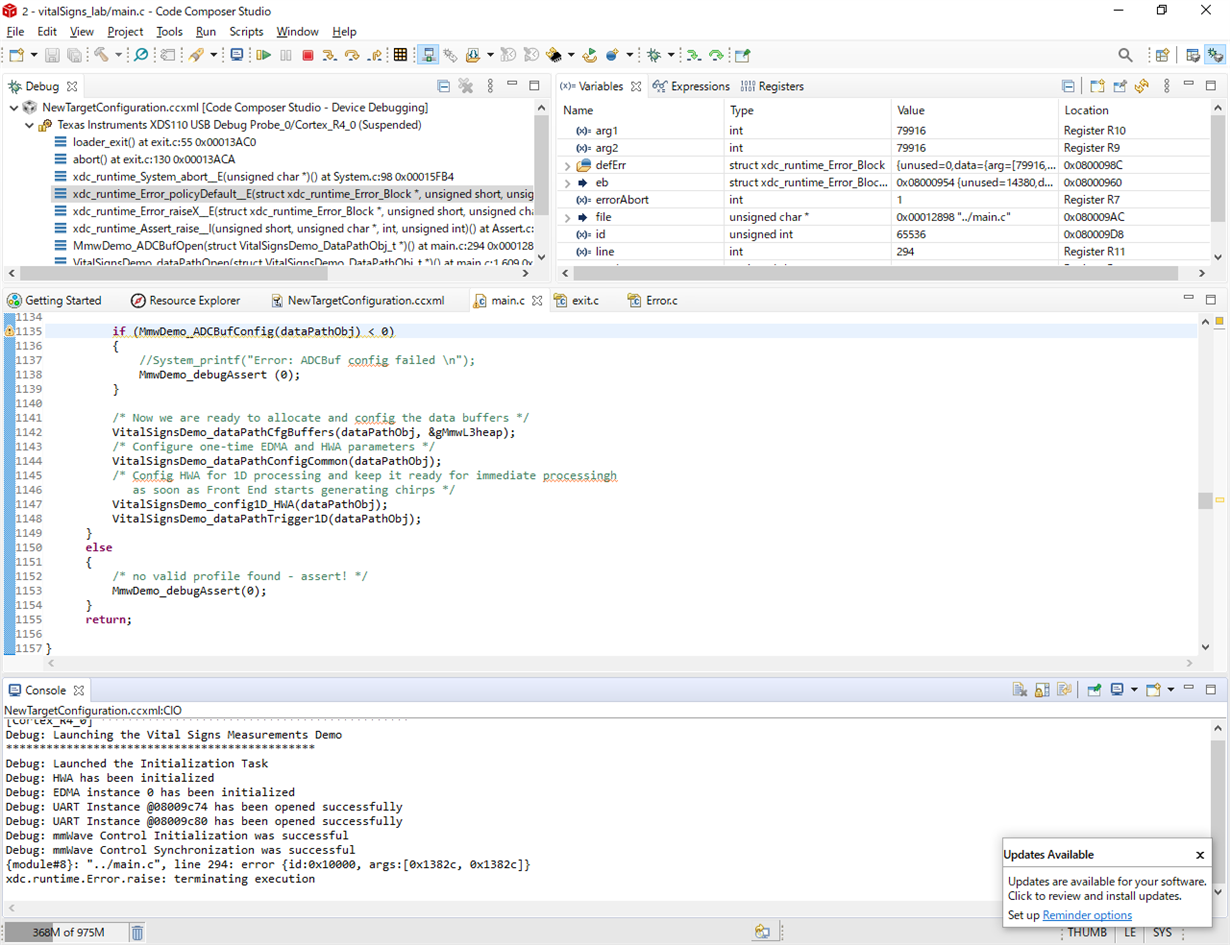1230x945 pixels.
Task: Click the Skip All Breakpoints icon
Action: tap(141, 55)
